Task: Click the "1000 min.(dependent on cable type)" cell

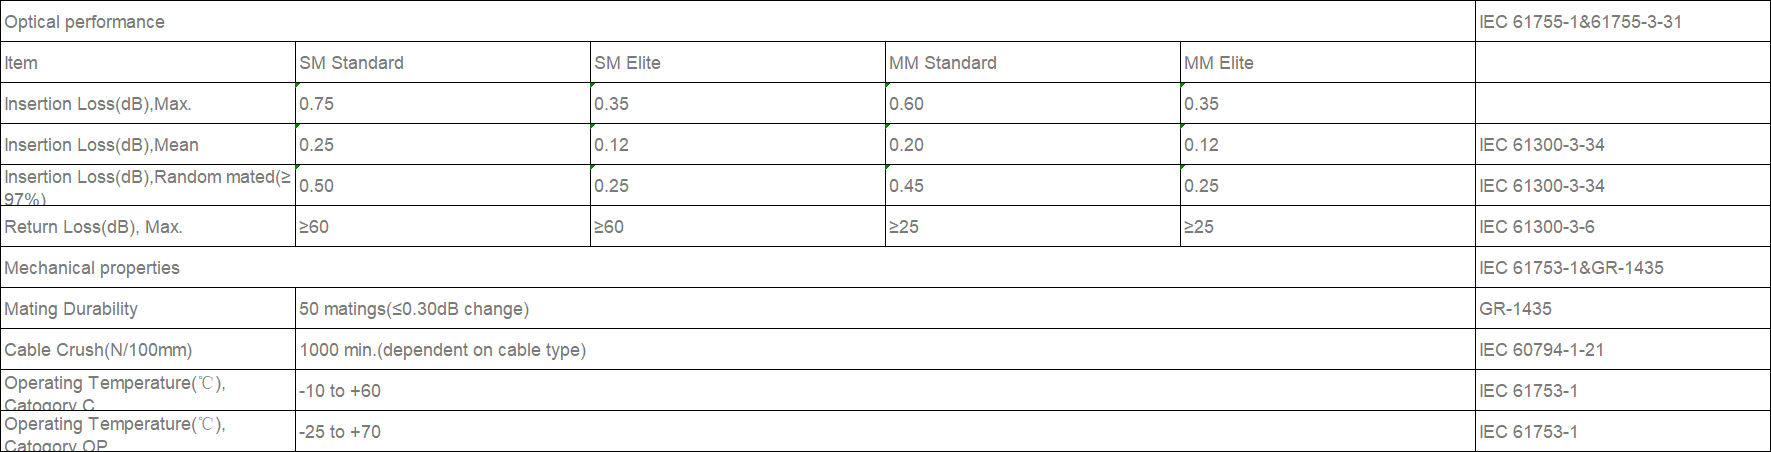Action: coord(442,350)
